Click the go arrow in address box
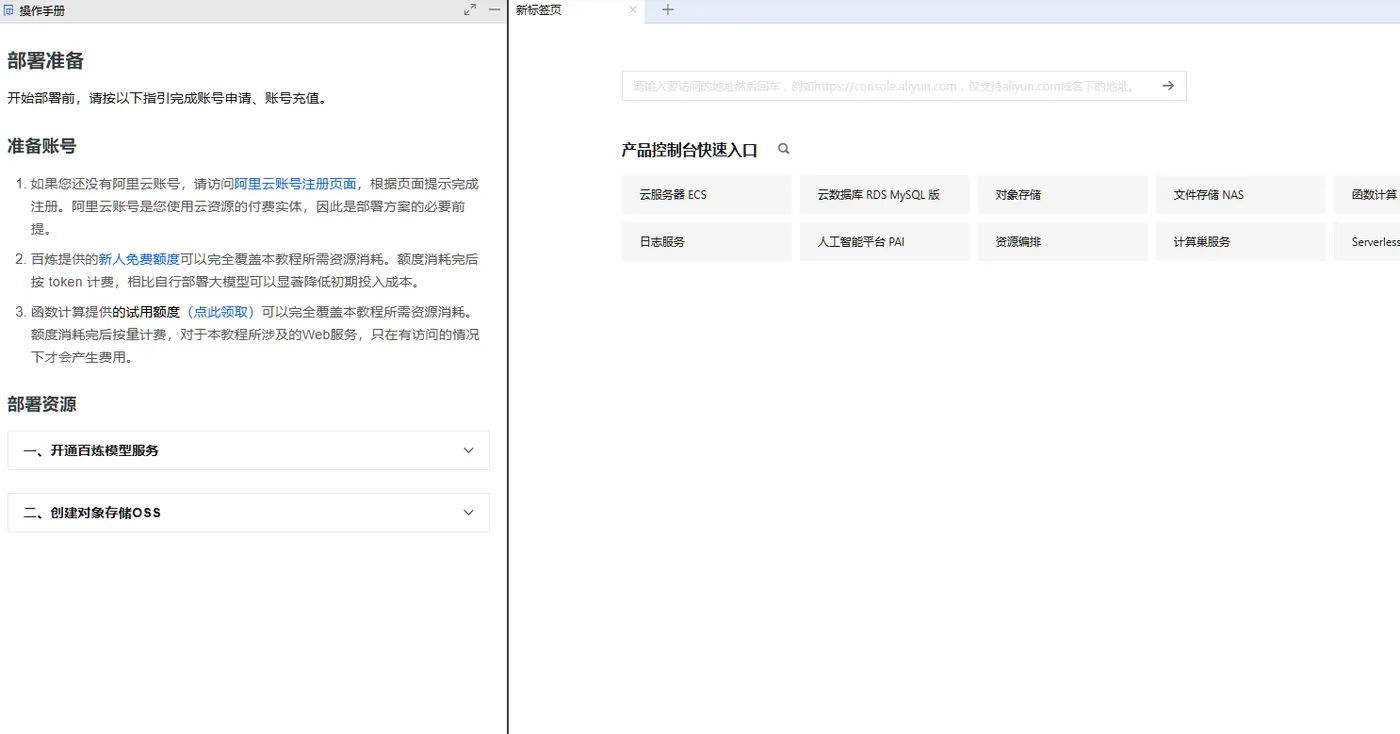1400x734 pixels. click(x=1168, y=86)
